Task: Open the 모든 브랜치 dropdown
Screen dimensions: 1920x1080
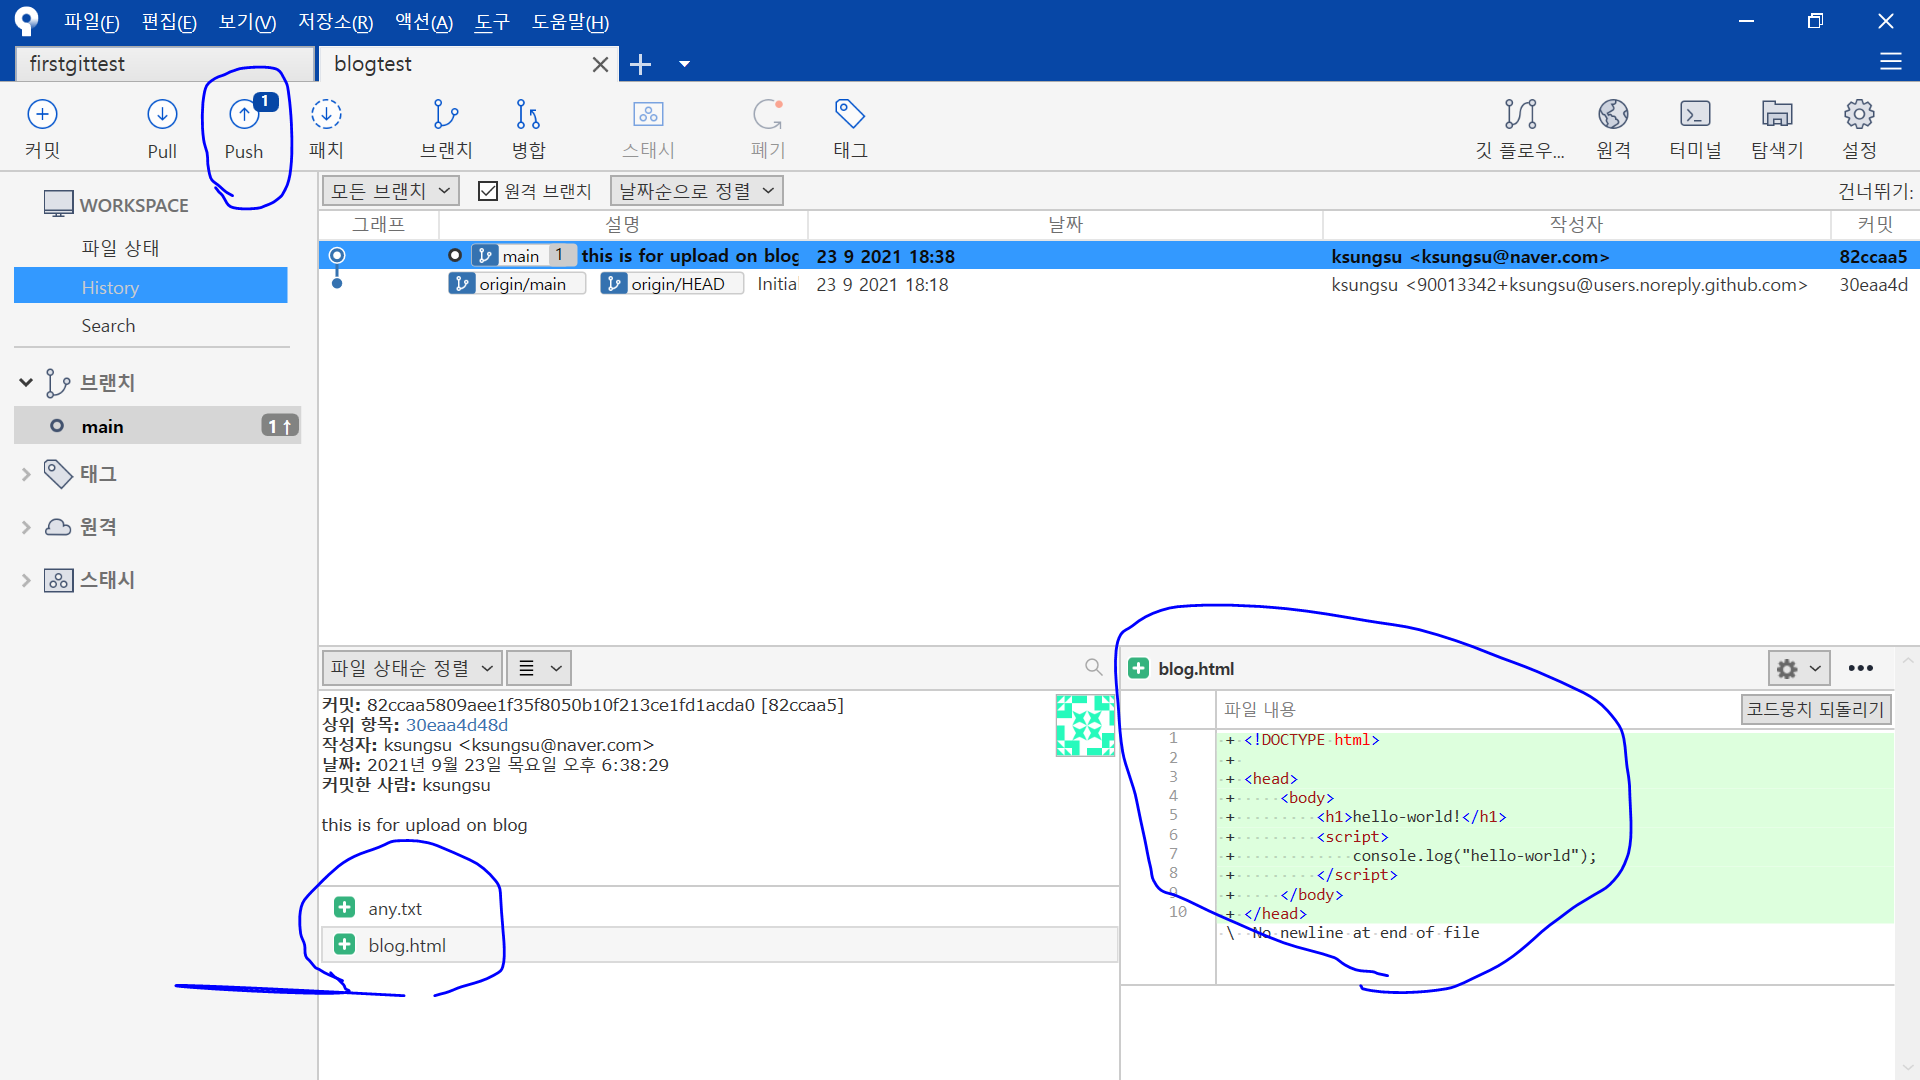Action: tap(390, 191)
